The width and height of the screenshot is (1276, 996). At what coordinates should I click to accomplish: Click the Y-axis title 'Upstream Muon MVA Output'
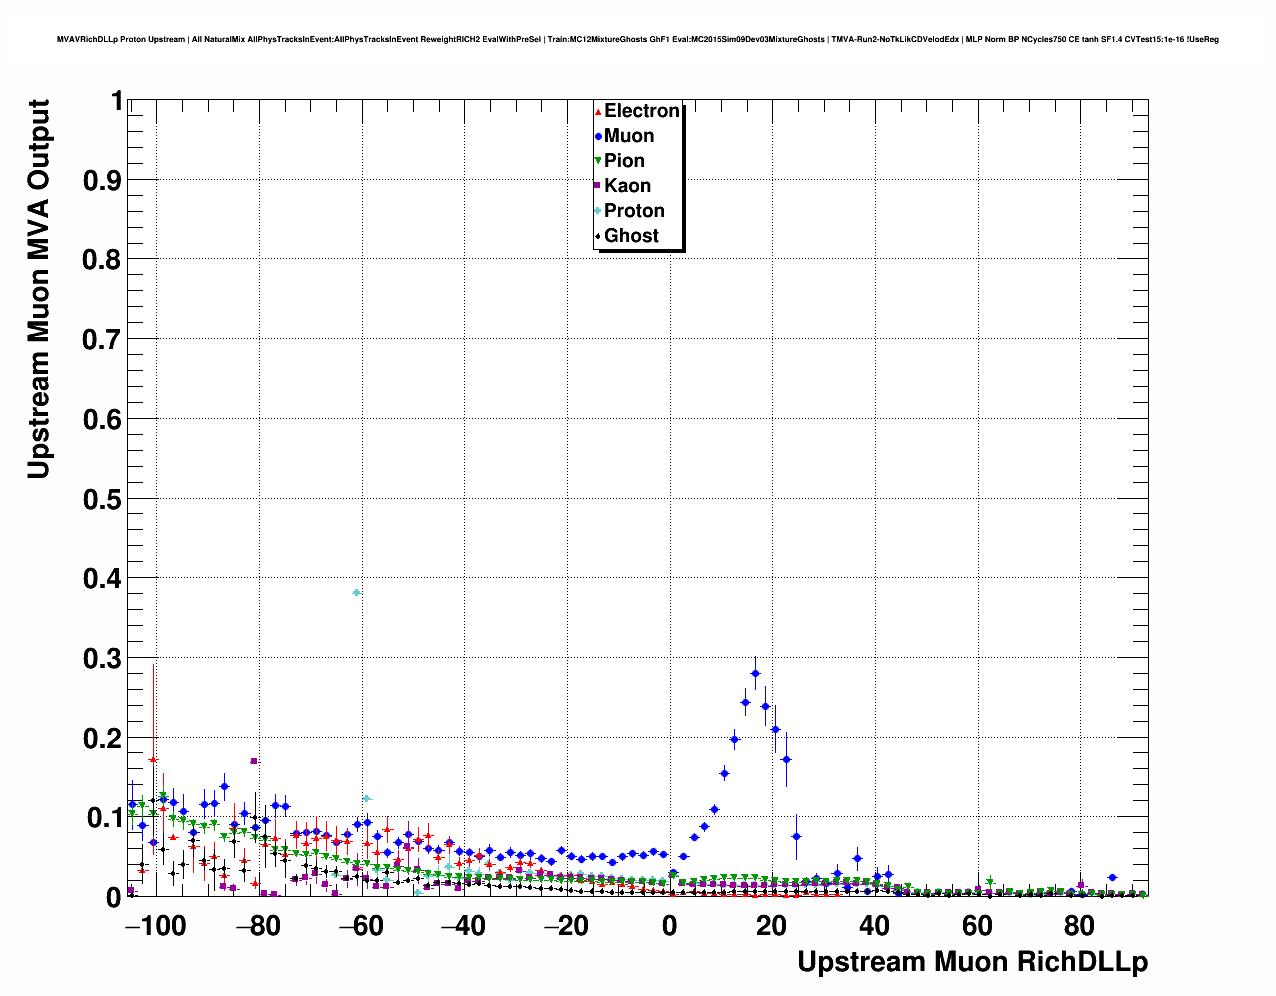[x=38, y=290]
